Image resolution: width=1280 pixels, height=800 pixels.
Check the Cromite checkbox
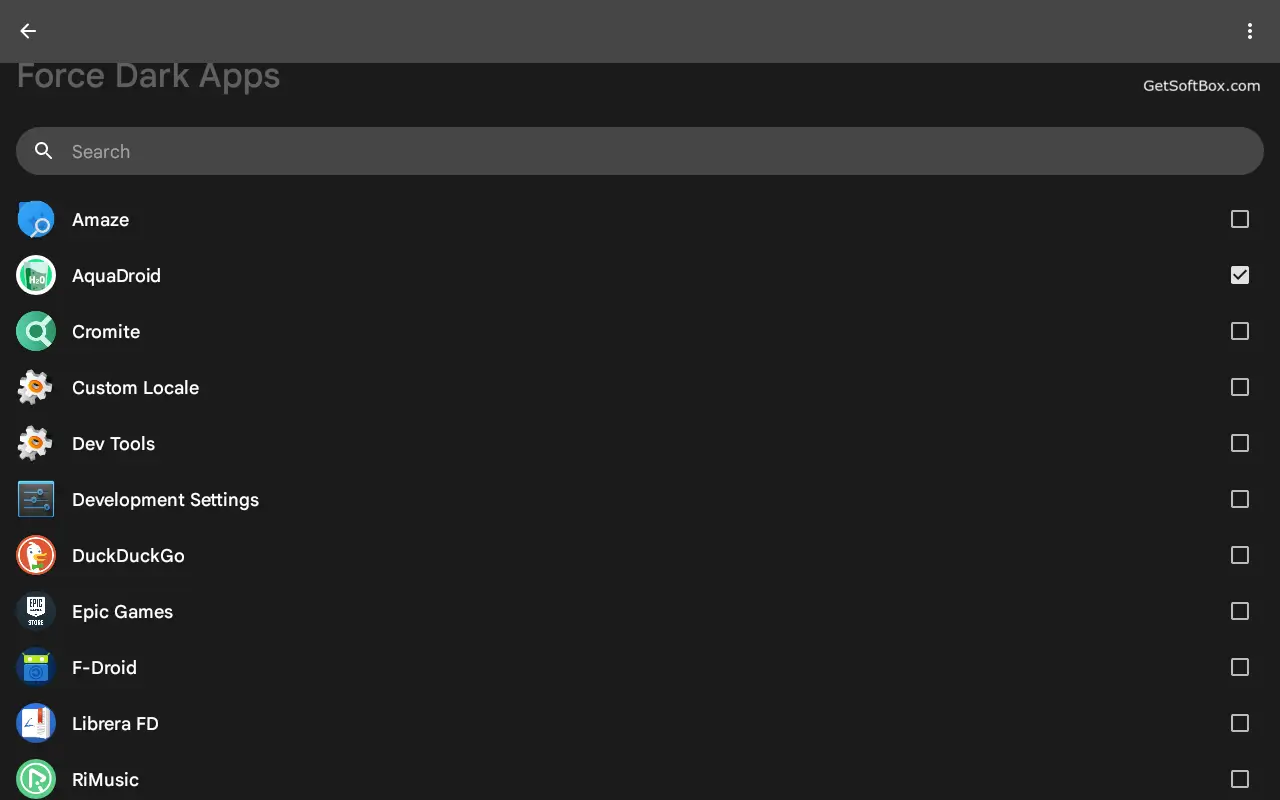1240,331
